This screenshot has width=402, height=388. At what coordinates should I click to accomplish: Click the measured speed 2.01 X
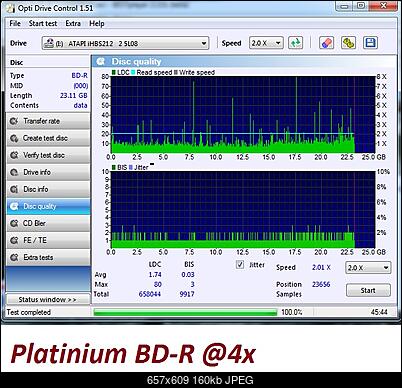(321, 267)
